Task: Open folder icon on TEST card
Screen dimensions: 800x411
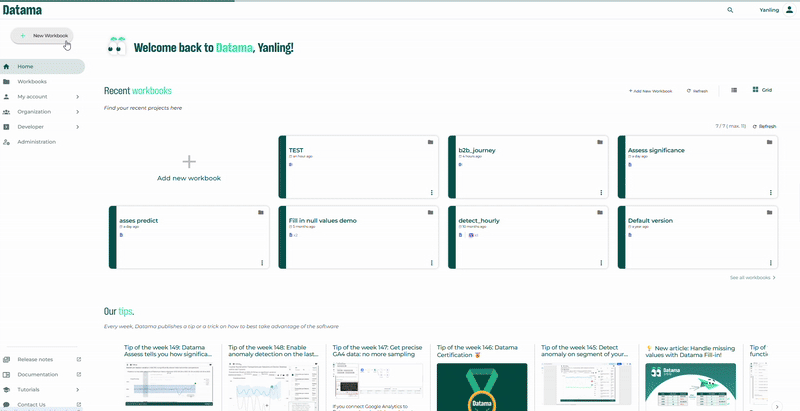Action: pyautogui.click(x=431, y=142)
